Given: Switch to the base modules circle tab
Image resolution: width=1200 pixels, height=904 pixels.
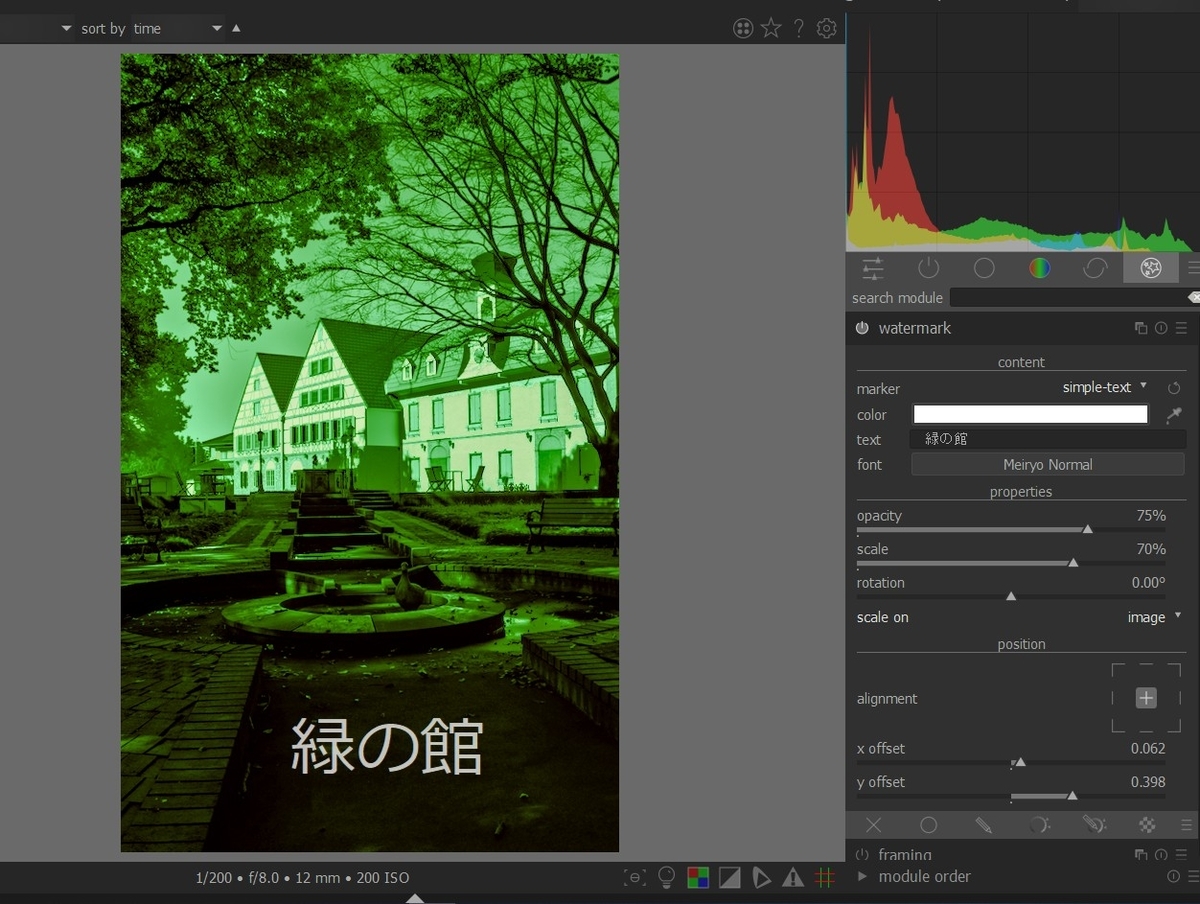Looking at the screenshot, I should tap(984, 268).
